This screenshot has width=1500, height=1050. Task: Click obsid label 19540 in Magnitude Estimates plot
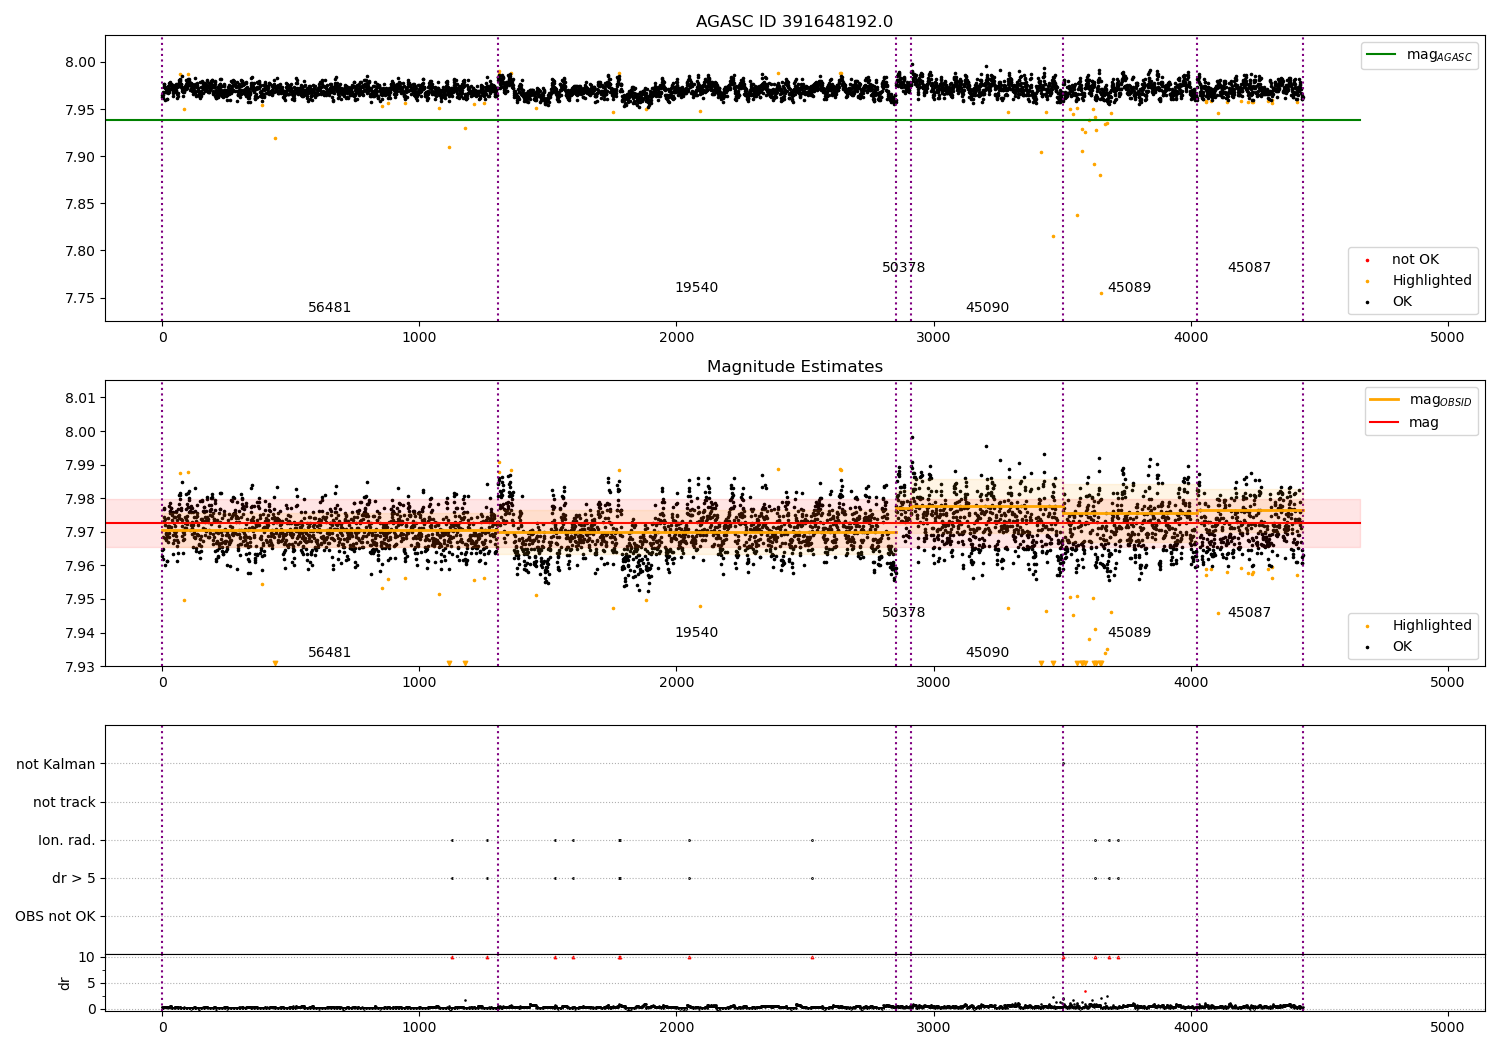[x=696, y=633]
